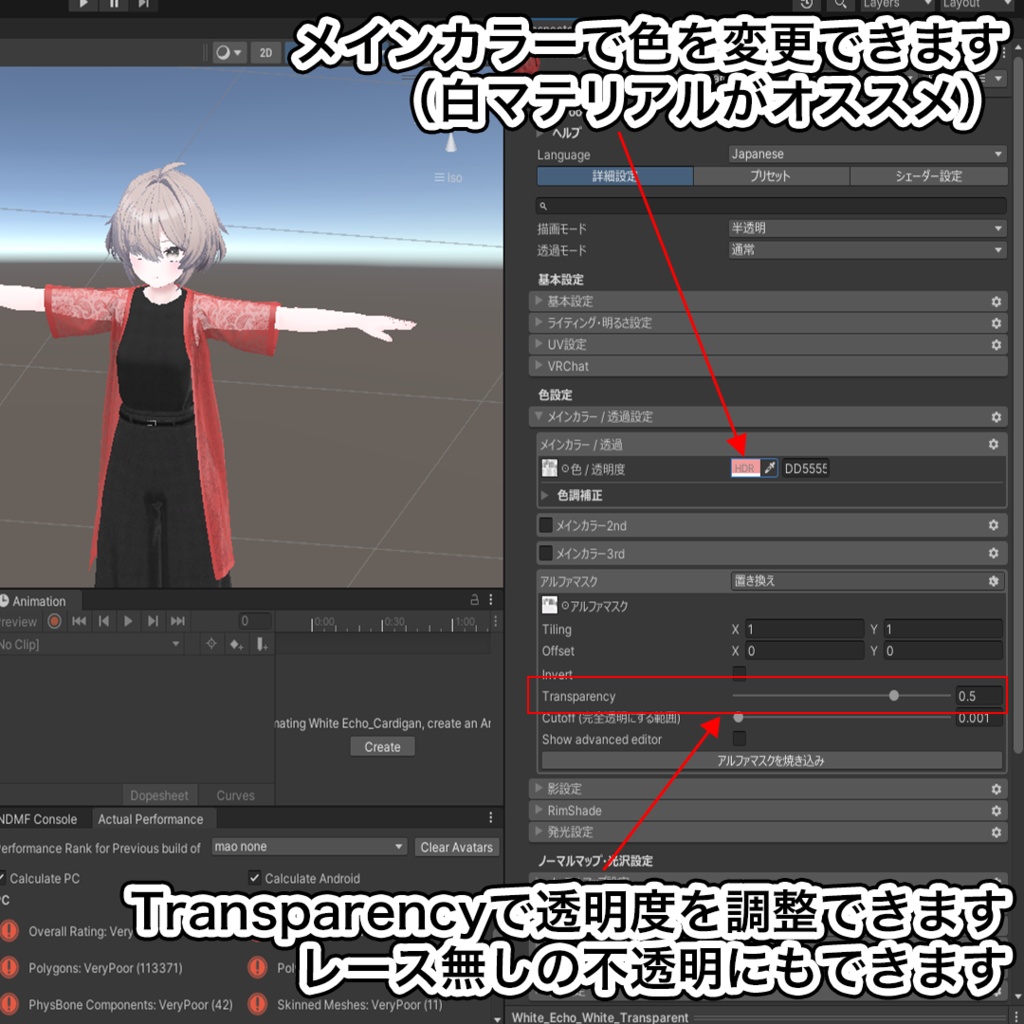1024x1024 pixels.
Task: Toggle Show advanced editor checkbox
Action: (x=739, y=739)
